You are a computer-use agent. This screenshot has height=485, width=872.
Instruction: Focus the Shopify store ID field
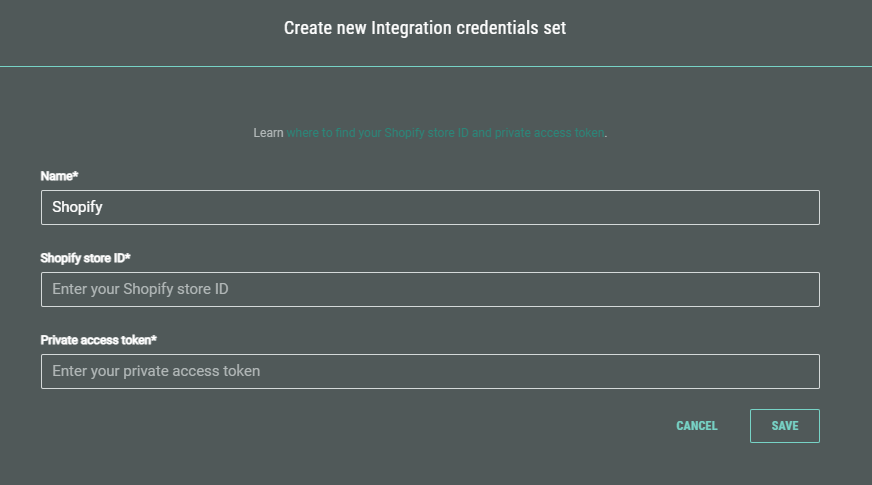[x=430, y=290]
